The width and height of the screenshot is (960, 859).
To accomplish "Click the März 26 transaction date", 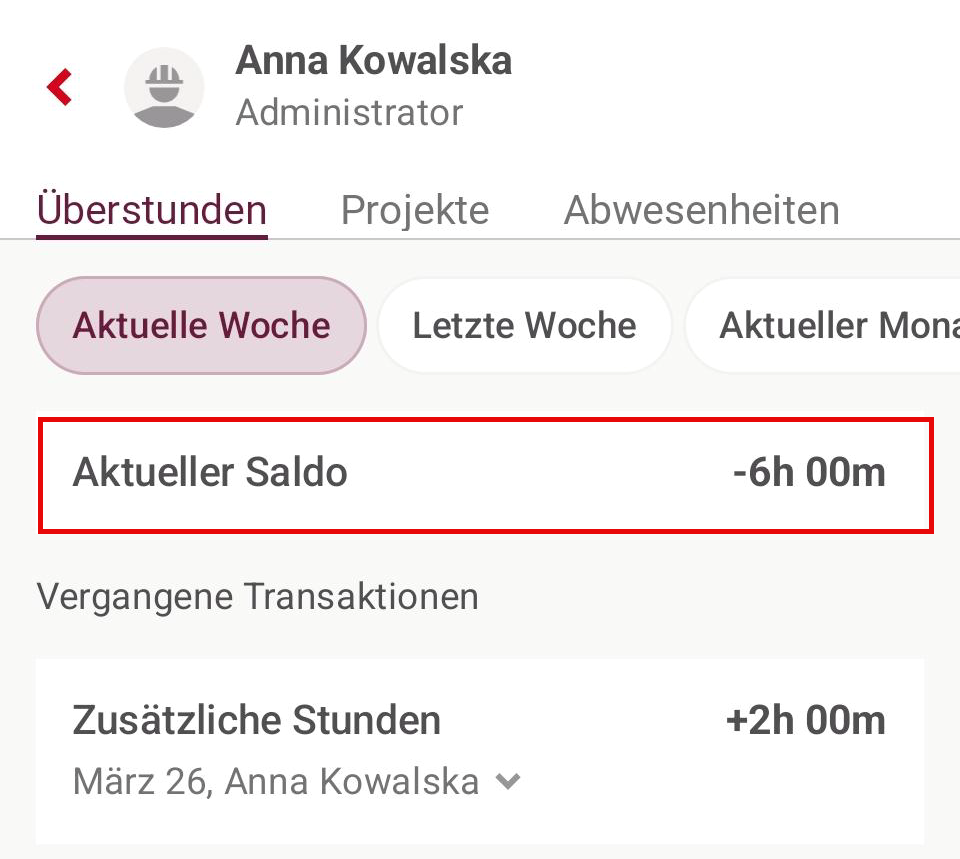I will point(140,782).
